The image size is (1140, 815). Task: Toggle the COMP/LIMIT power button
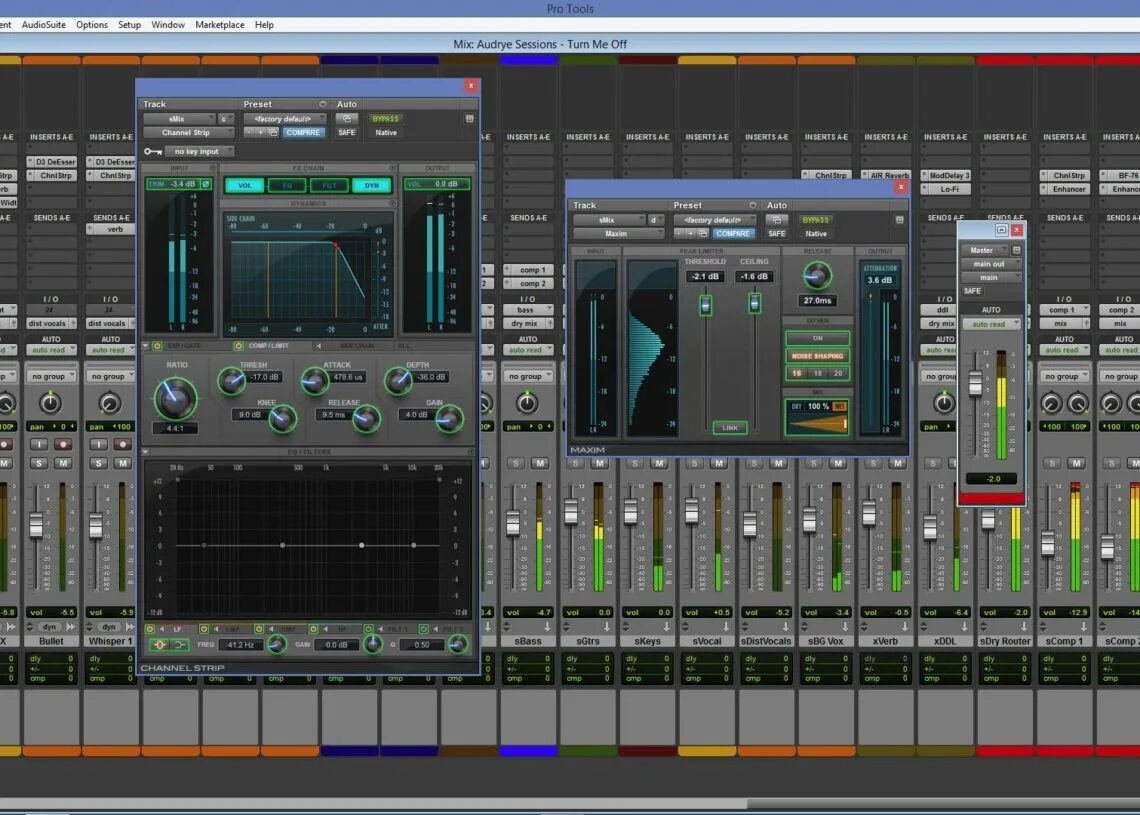coord(238,346)
